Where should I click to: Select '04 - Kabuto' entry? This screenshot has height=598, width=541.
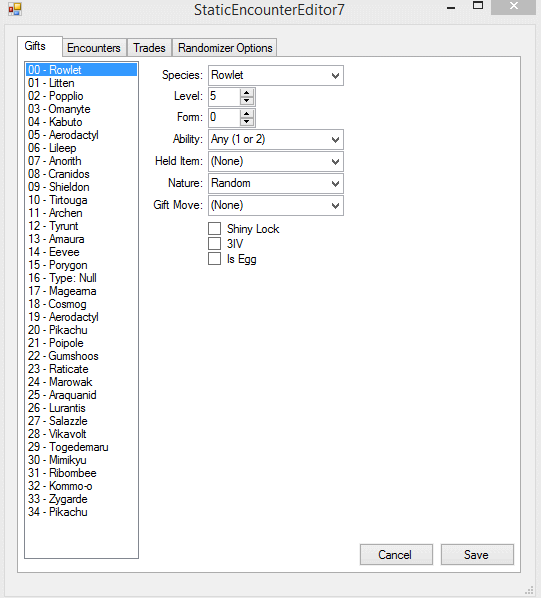[81, 122]
